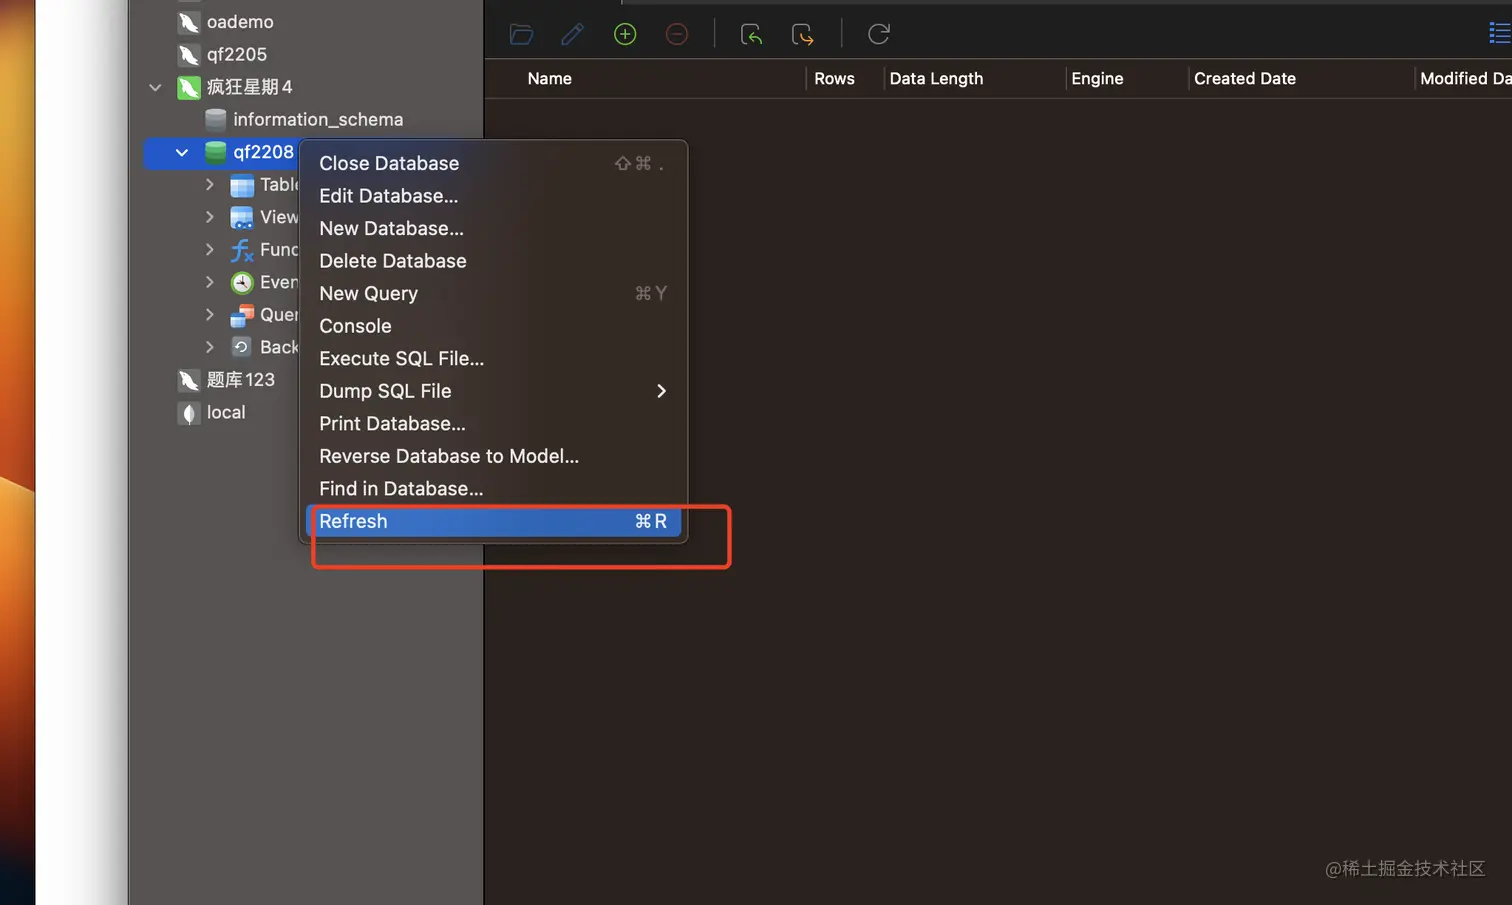Click the Events clock icon

click(x=242, y=282)
